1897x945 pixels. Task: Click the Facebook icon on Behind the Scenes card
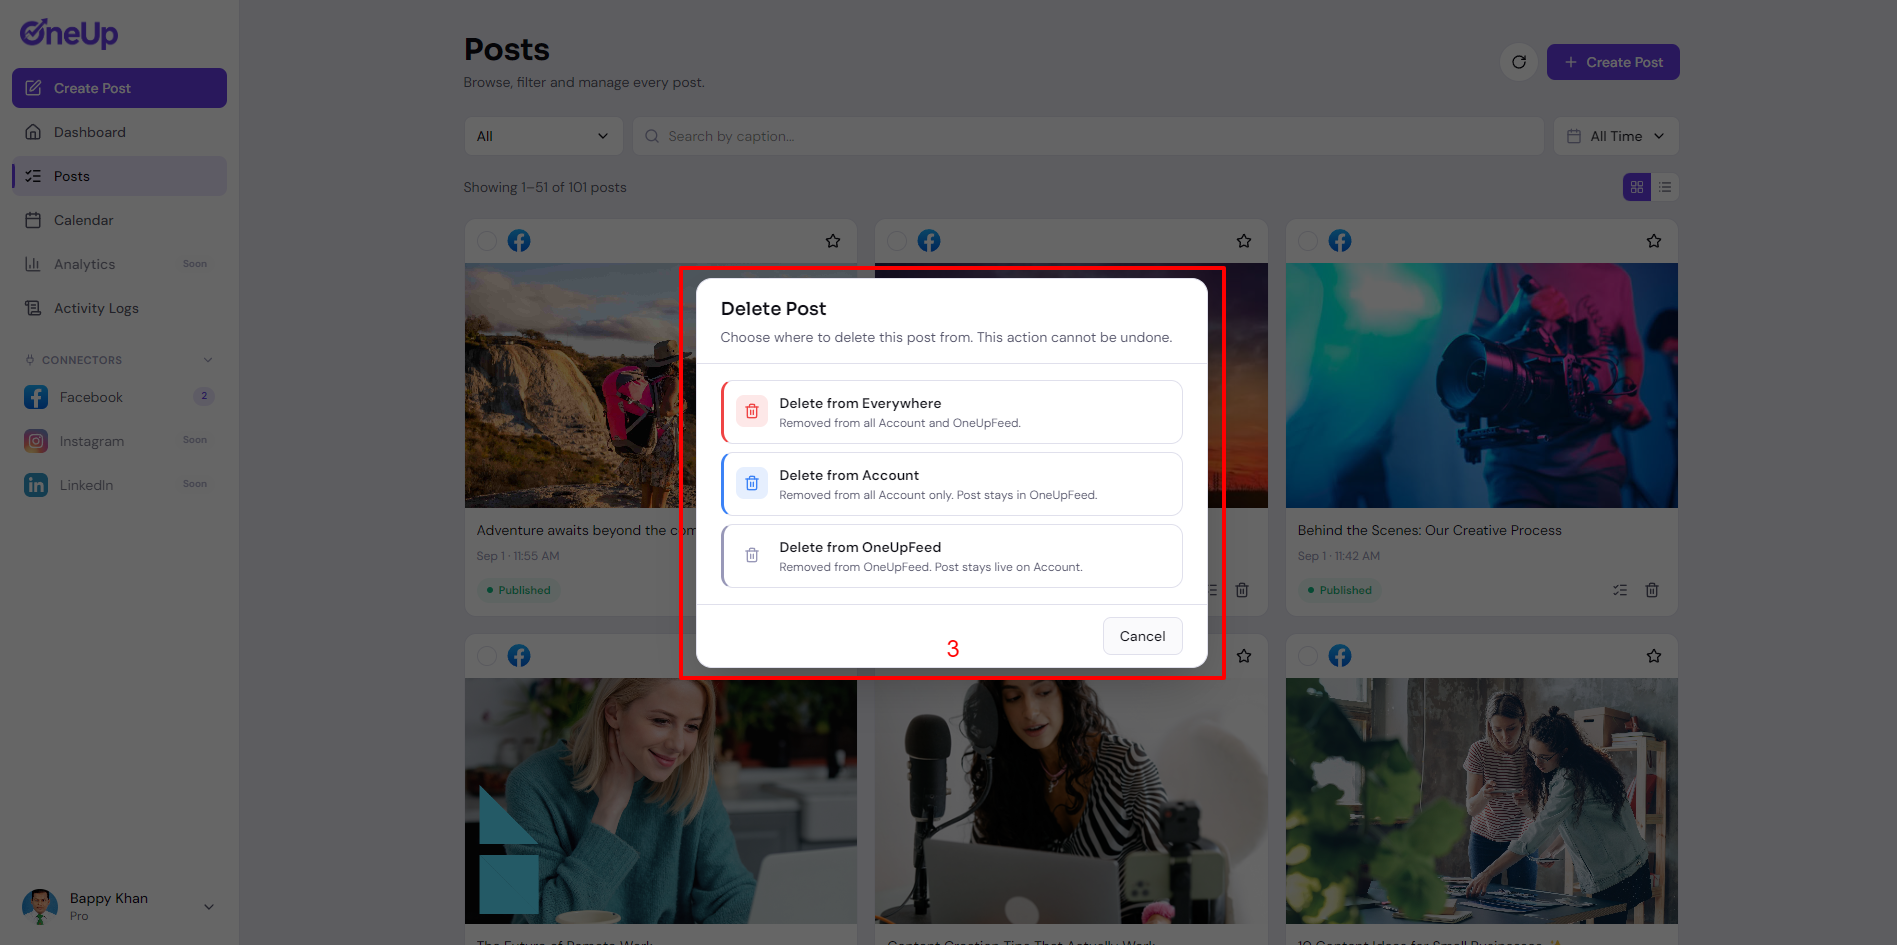[x=1340, y=241]
